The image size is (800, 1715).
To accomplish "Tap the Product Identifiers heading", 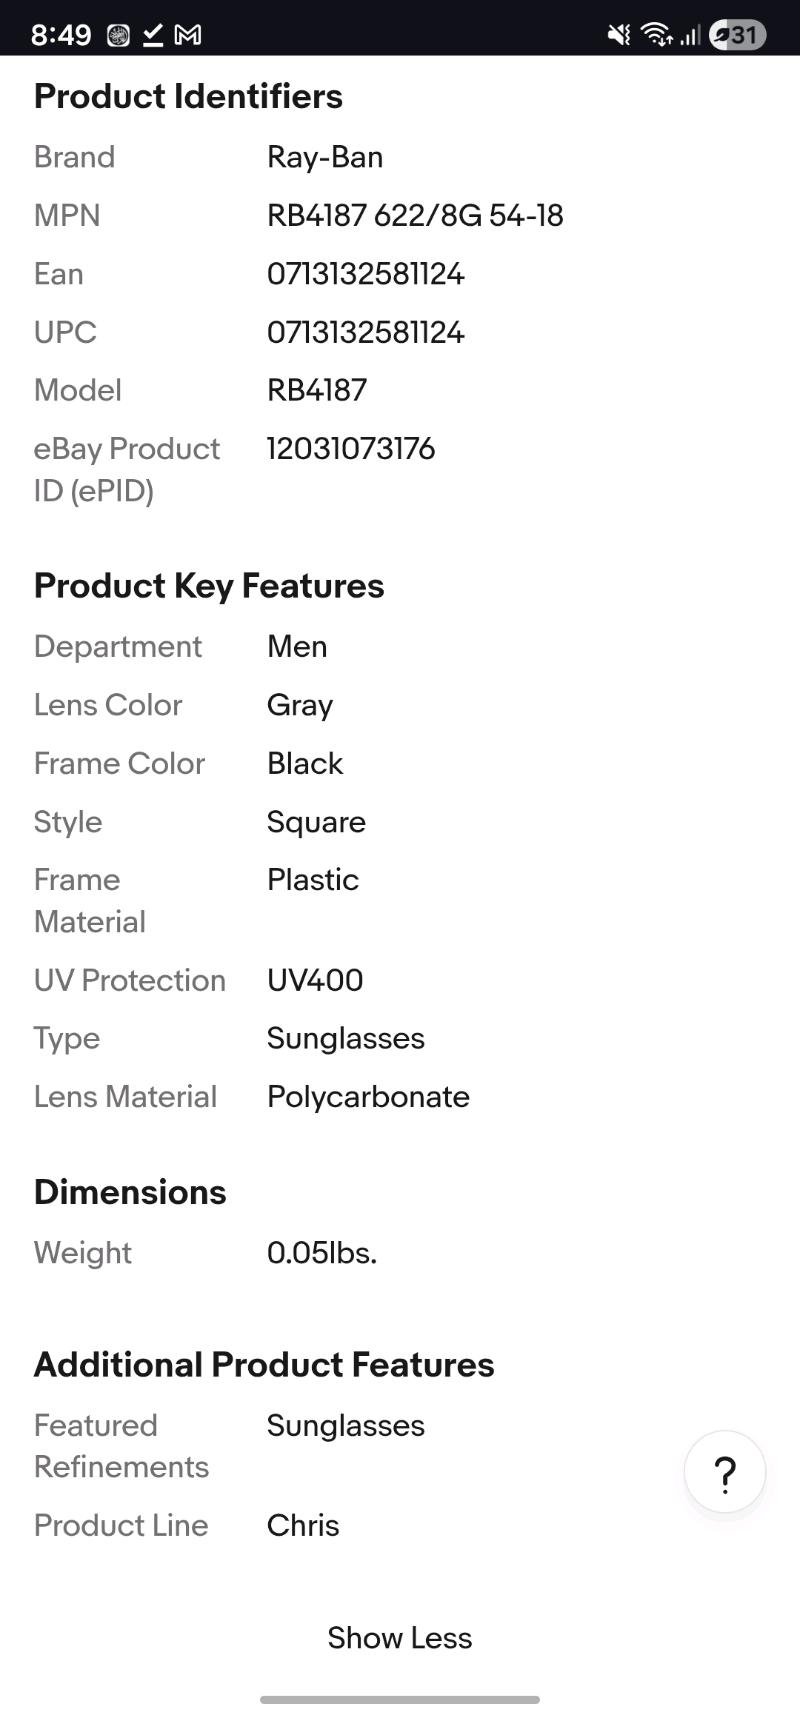I will (x=188, y=96).
